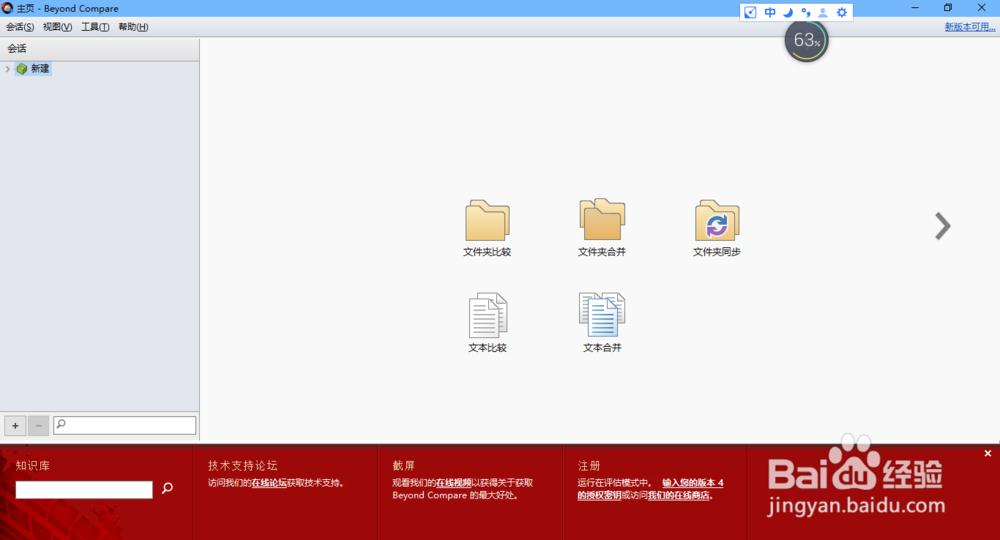Open the 在线视频 link
This screenshot has width=1000, height=540.
tap(454, 483)
